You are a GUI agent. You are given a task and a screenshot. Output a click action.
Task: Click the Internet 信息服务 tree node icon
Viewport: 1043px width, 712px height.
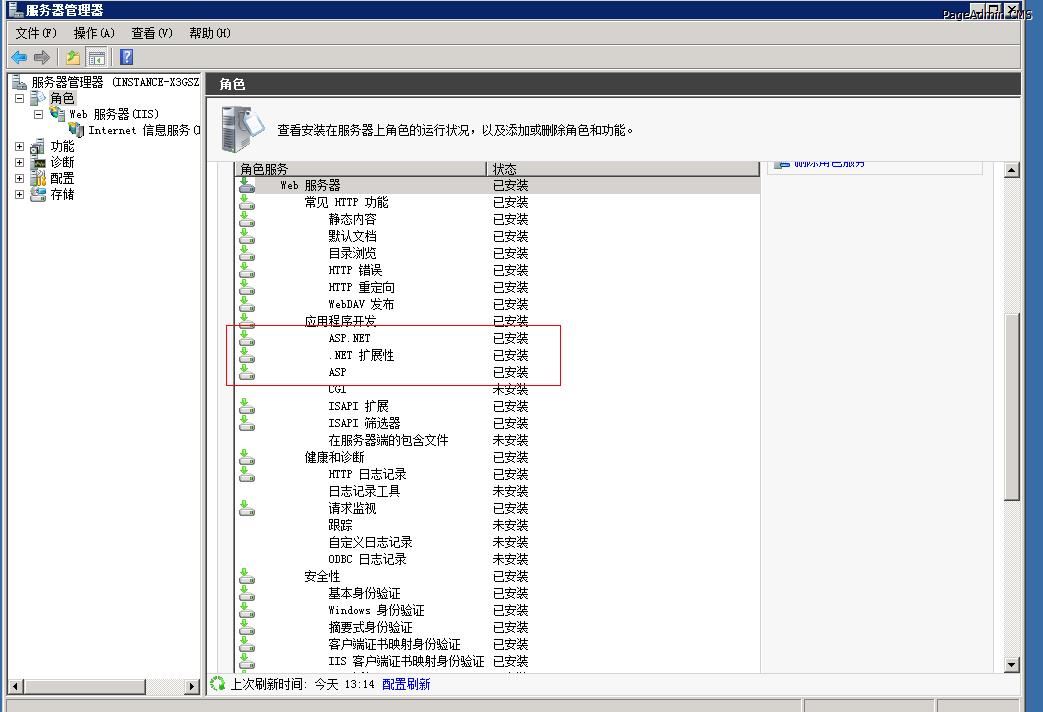point(76,130)
